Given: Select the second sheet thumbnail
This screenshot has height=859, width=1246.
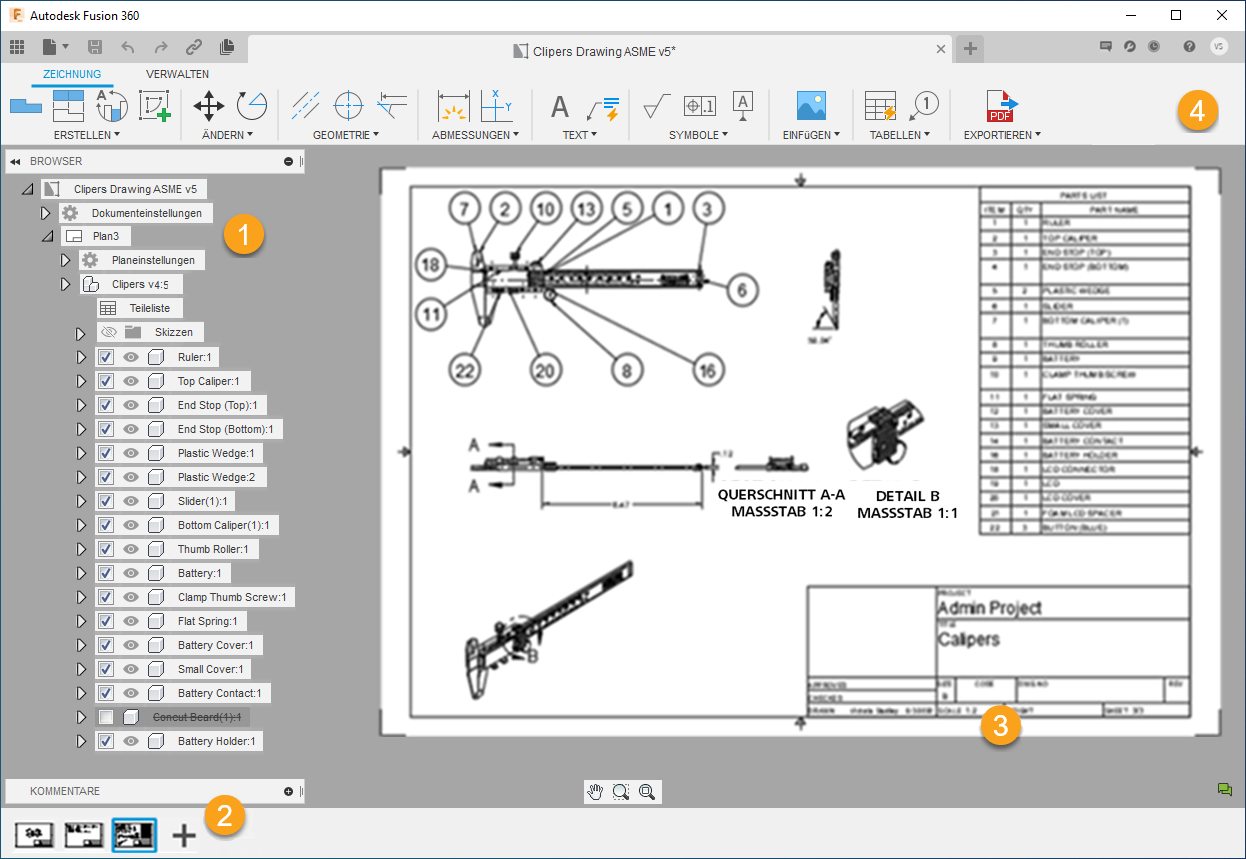Looking at the screenshot, I should point(85,835).
